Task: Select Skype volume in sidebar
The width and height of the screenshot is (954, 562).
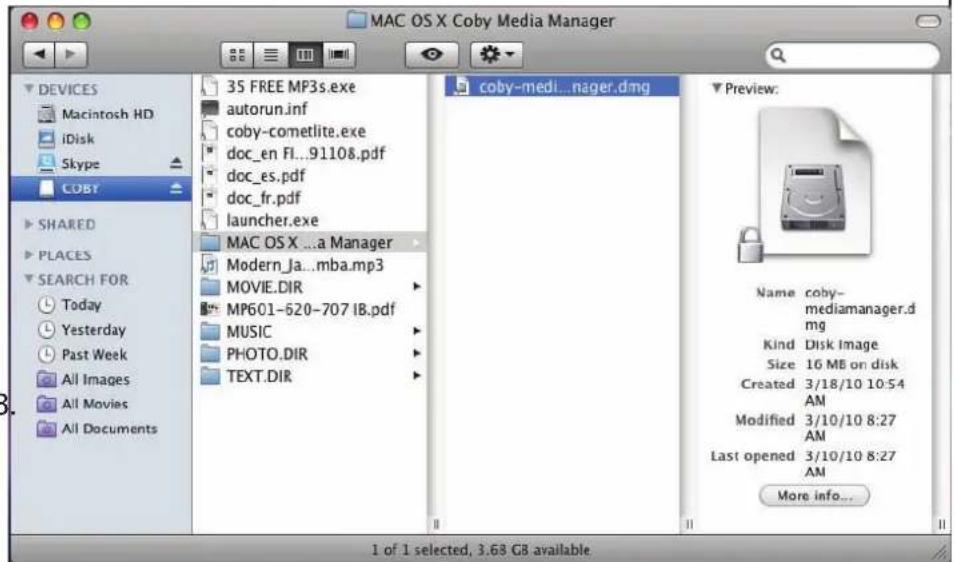Action: (100, 164)
